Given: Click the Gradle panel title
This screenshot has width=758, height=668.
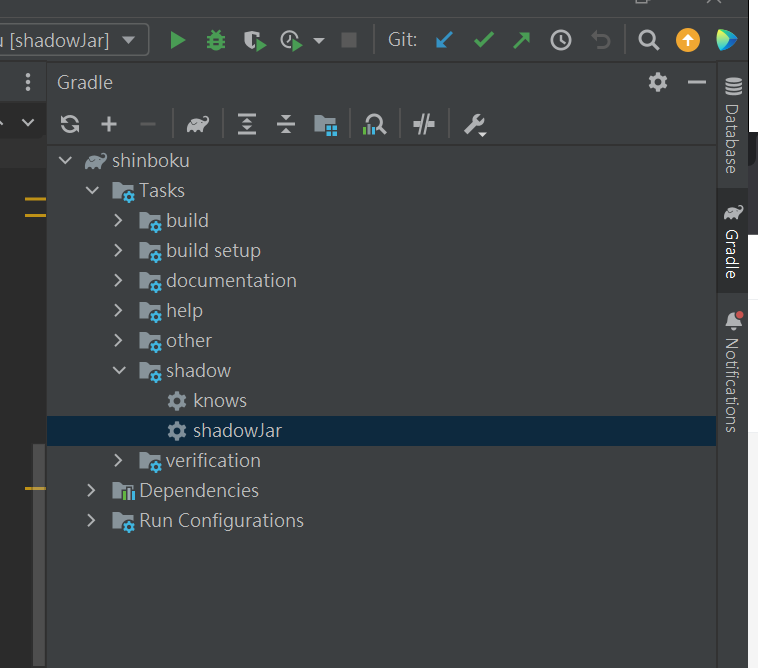Looking at the screenshot, I should [x=85, y=82].
